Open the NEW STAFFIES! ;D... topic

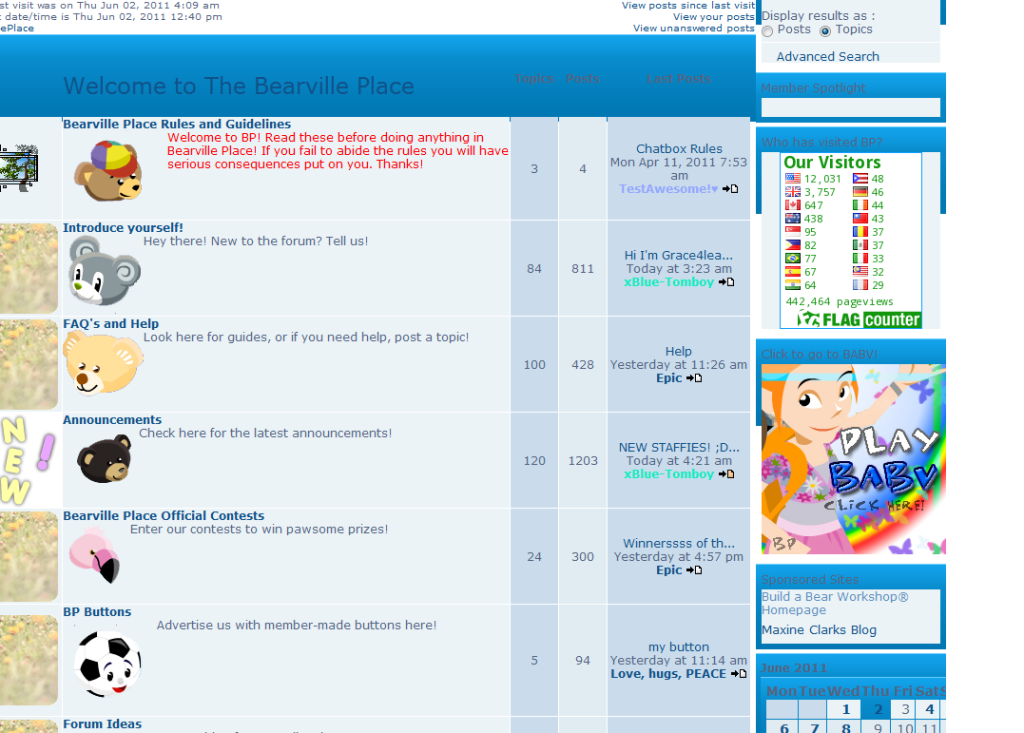pyautogui.click(x=679, y=448)
